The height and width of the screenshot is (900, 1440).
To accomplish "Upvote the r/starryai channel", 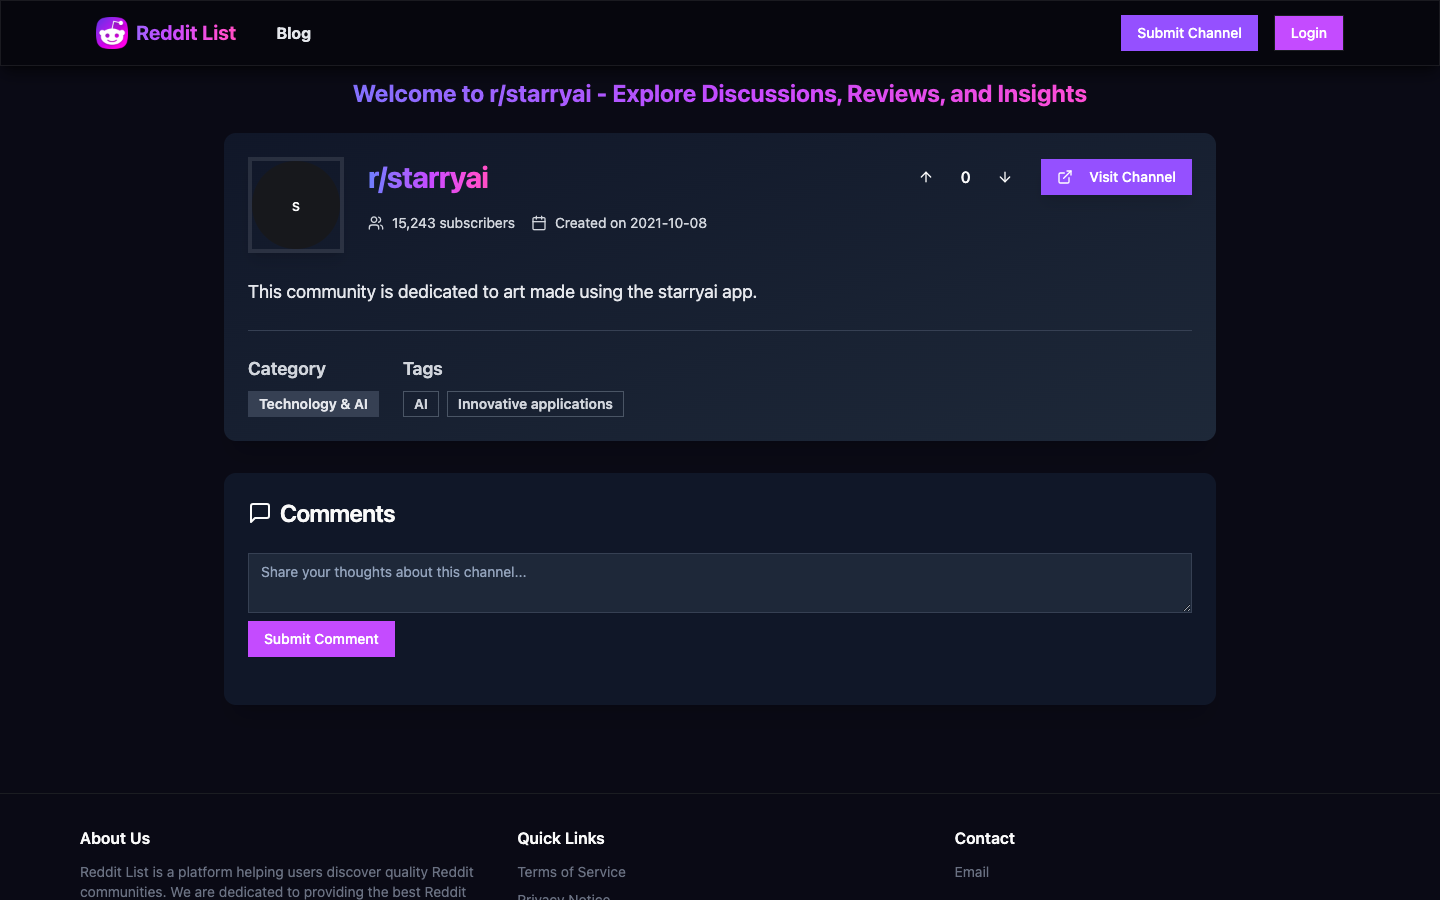I will (926, 177).
